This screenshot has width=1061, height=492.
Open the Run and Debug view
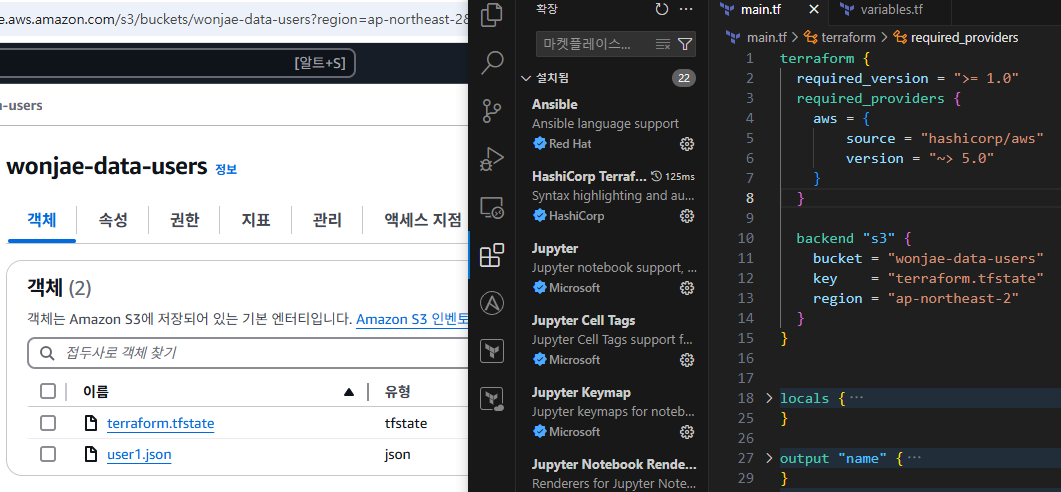[491, 159]
